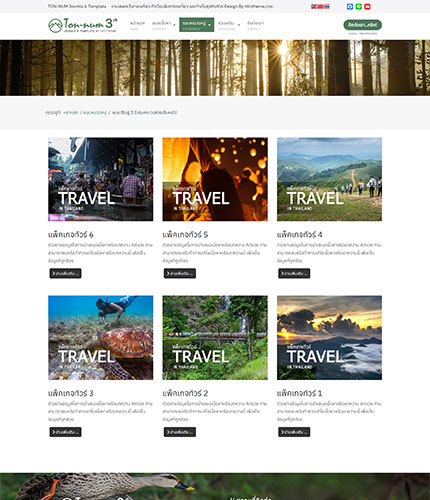Open the sea turtle travel thumbnail
Screen dimensions: 430x500
pyautogui.click(x=101, y=338)
